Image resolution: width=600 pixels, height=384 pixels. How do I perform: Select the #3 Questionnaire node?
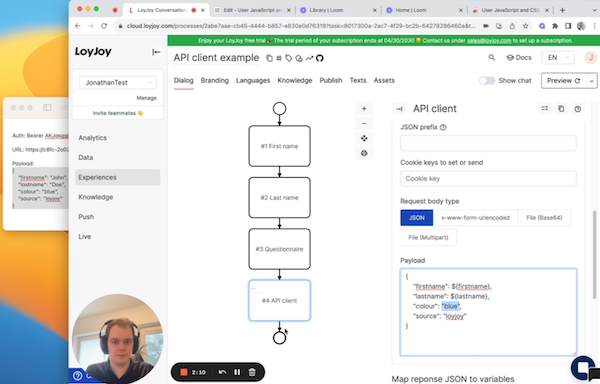[x=279, y=249]
